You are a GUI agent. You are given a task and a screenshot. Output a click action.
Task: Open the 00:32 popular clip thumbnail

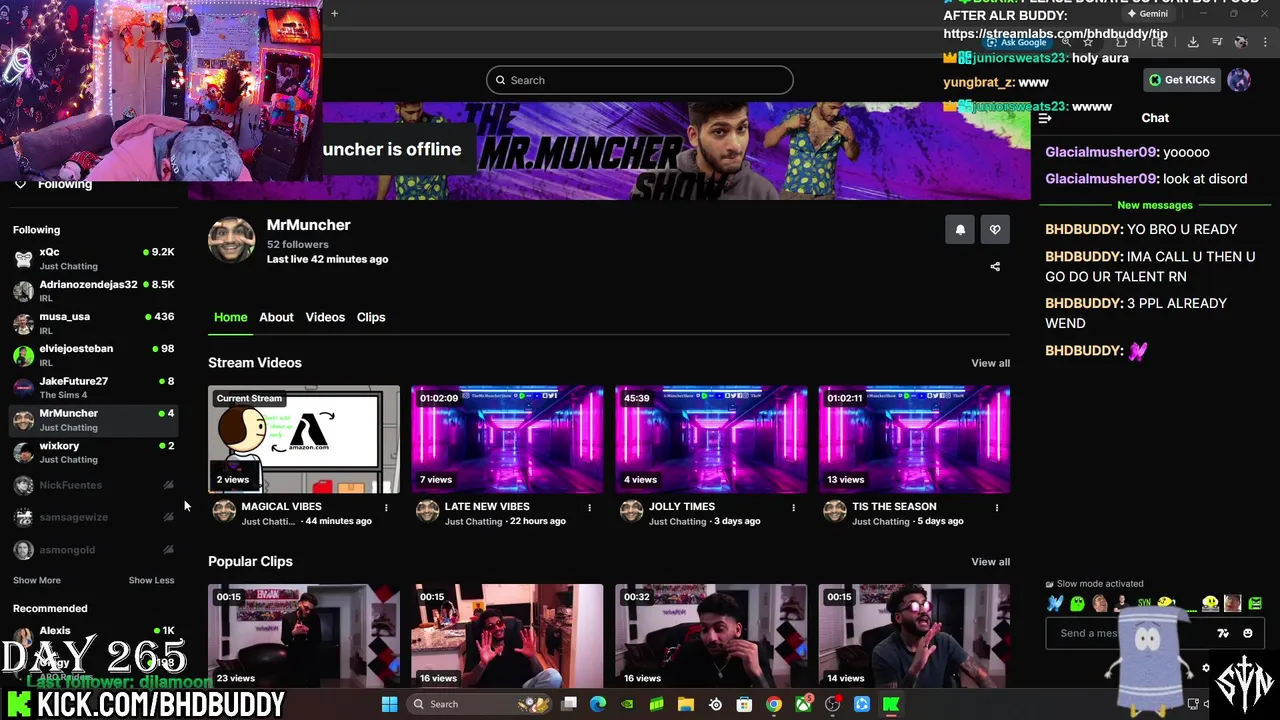tap(711, 636)
